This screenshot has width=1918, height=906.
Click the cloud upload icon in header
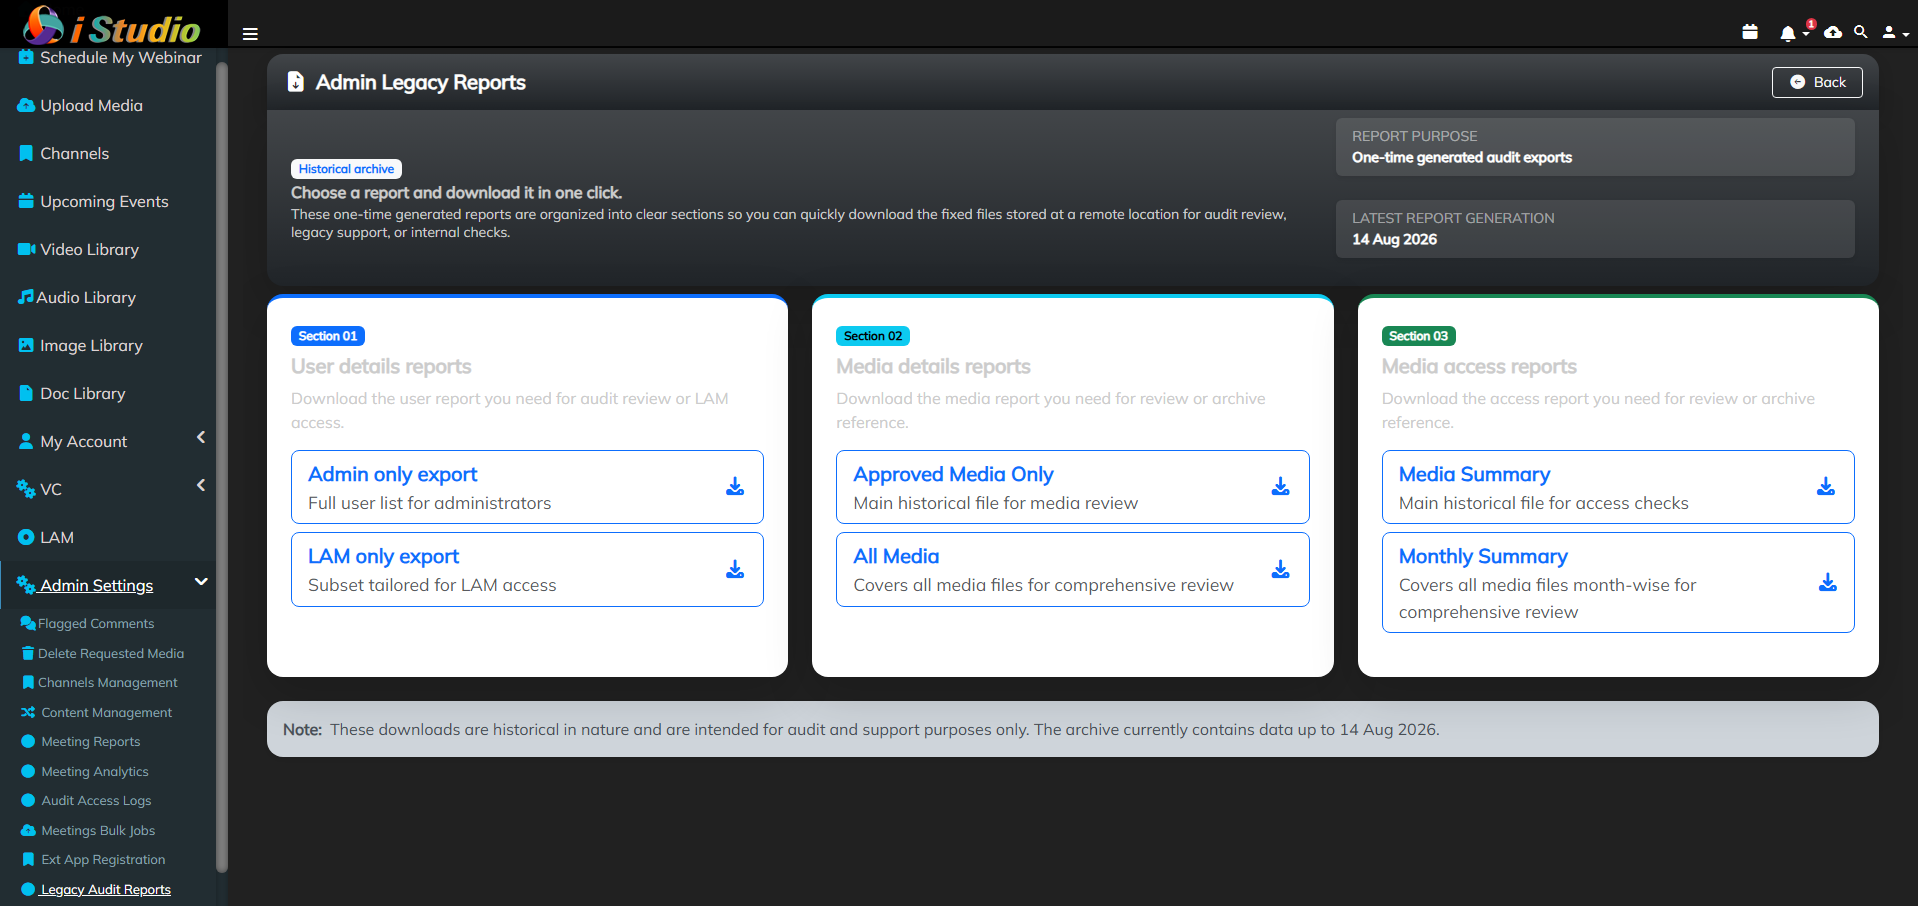(x=1833, y=32)
